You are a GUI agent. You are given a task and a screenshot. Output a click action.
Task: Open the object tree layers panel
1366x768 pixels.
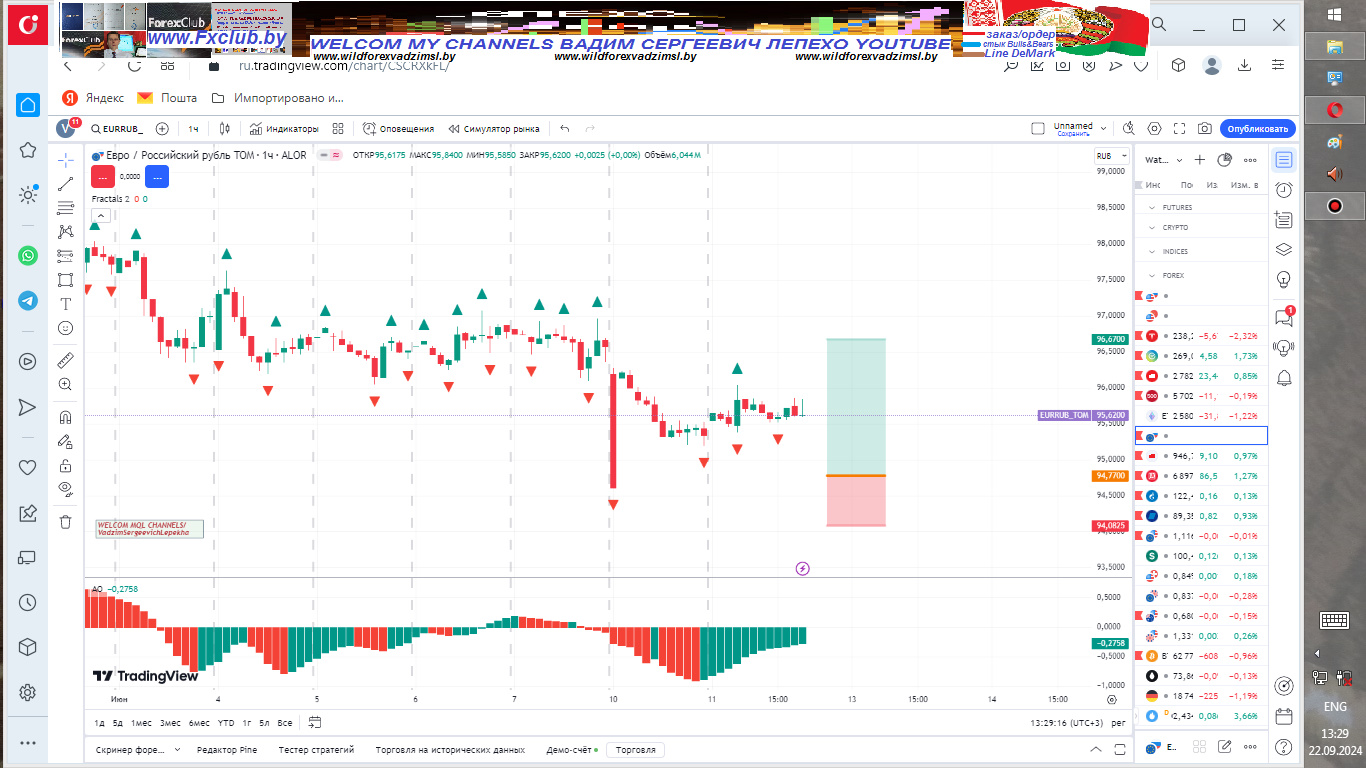(1284, 250)
